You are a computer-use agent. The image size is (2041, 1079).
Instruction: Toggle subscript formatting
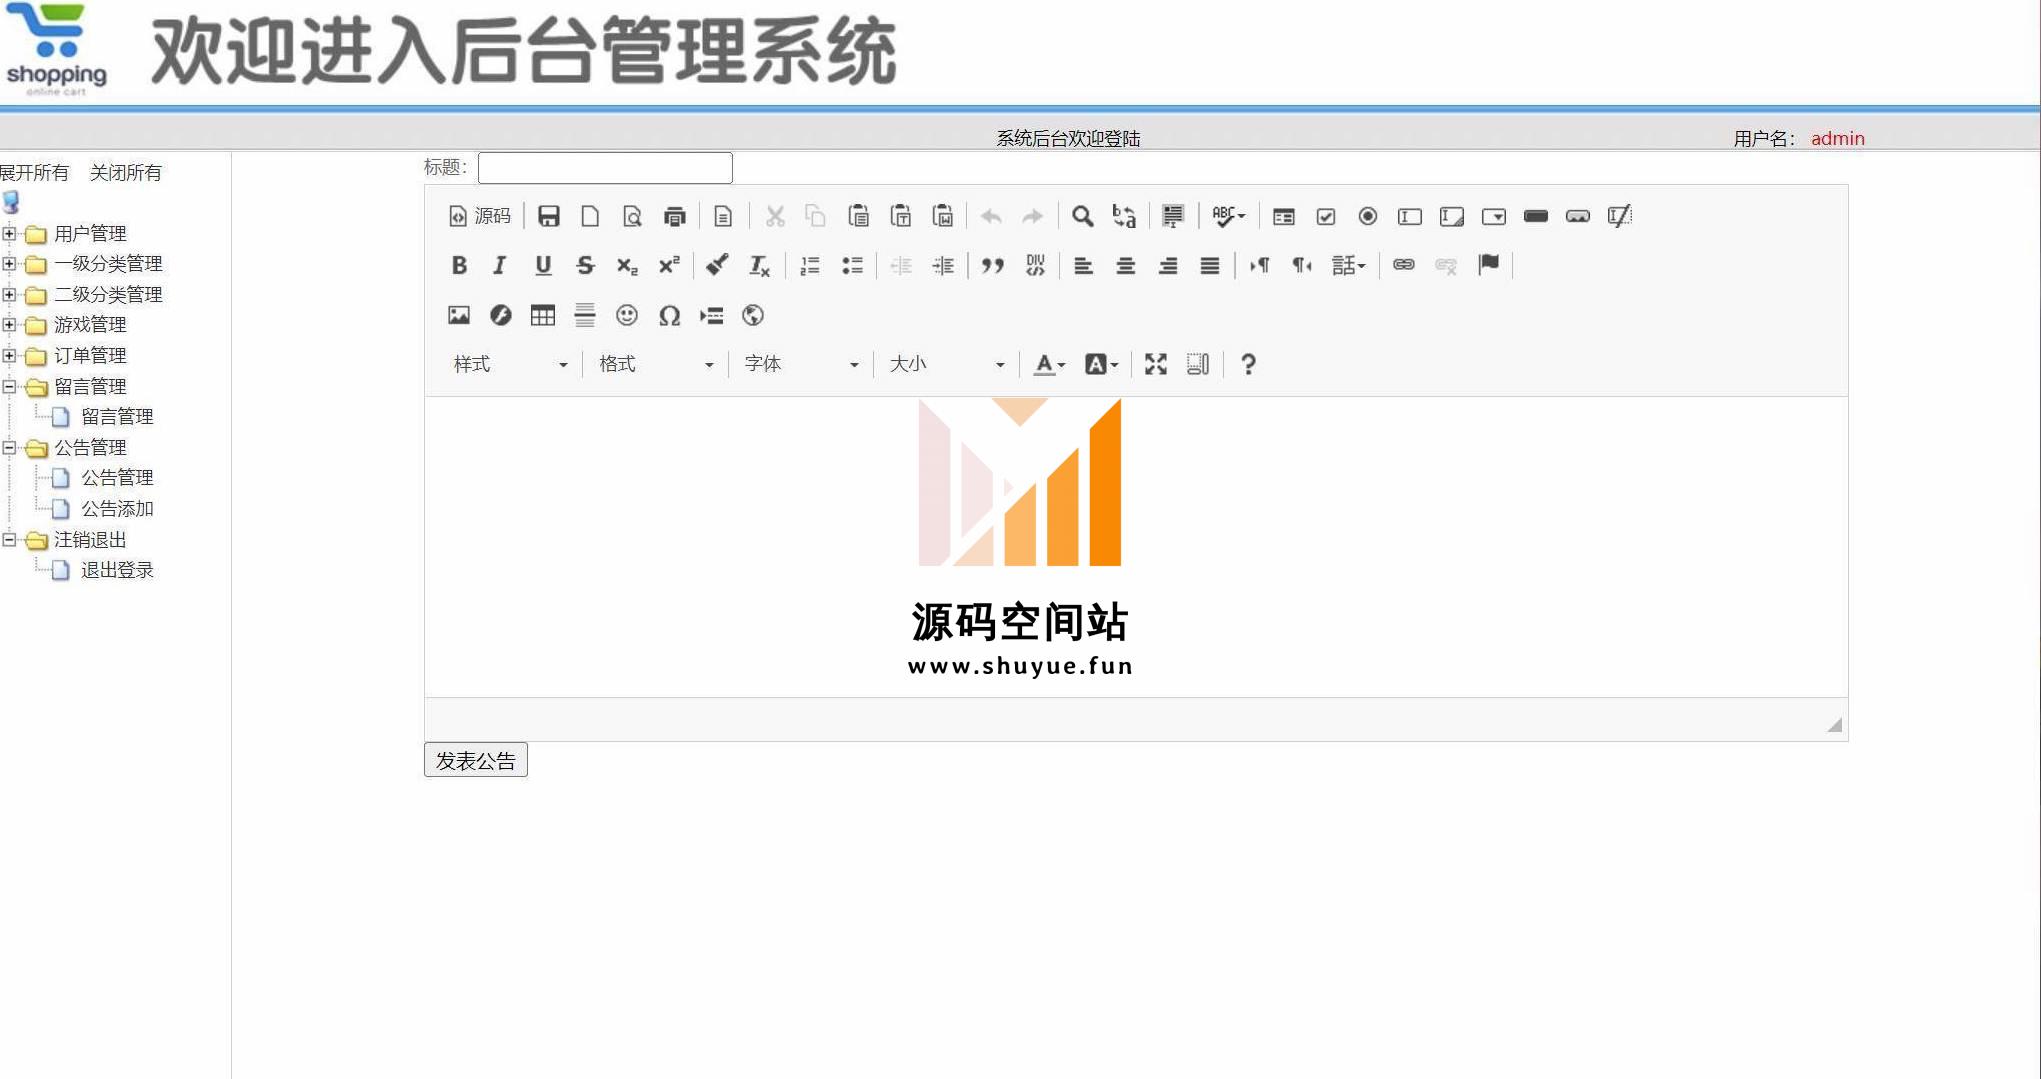[627, 265]
